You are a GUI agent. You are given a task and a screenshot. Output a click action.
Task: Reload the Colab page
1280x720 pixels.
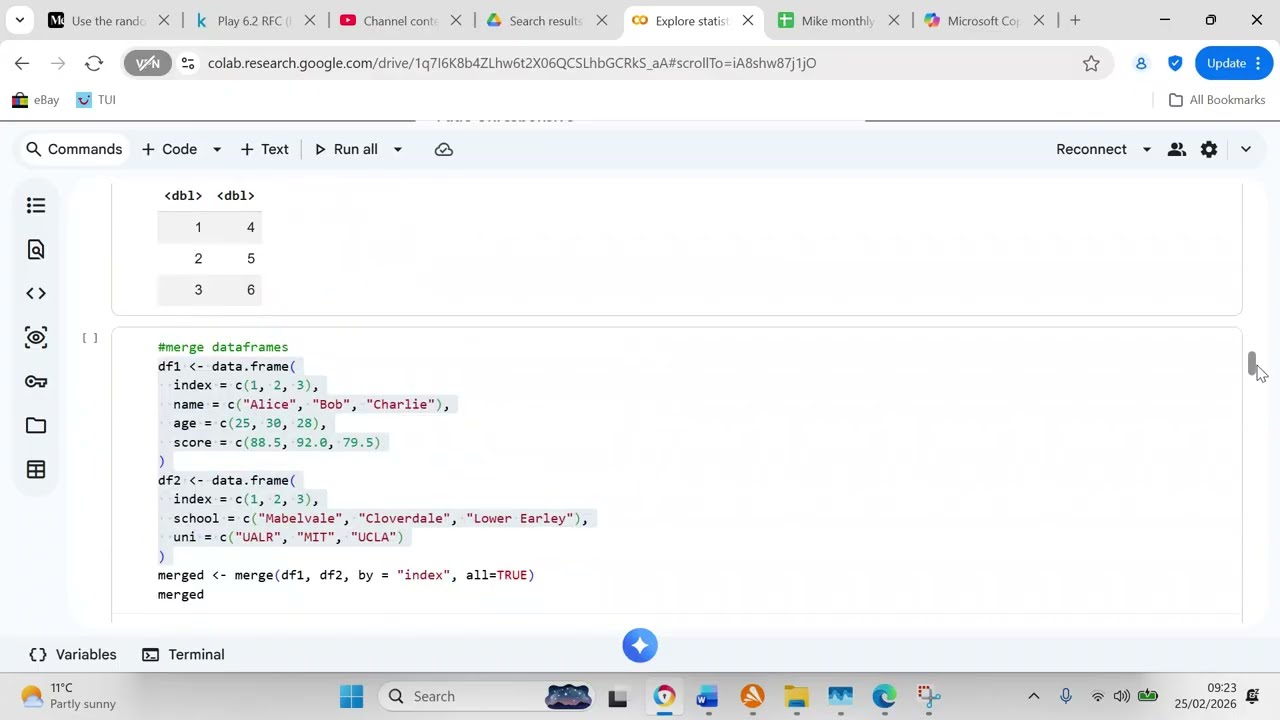coord(94,63)
